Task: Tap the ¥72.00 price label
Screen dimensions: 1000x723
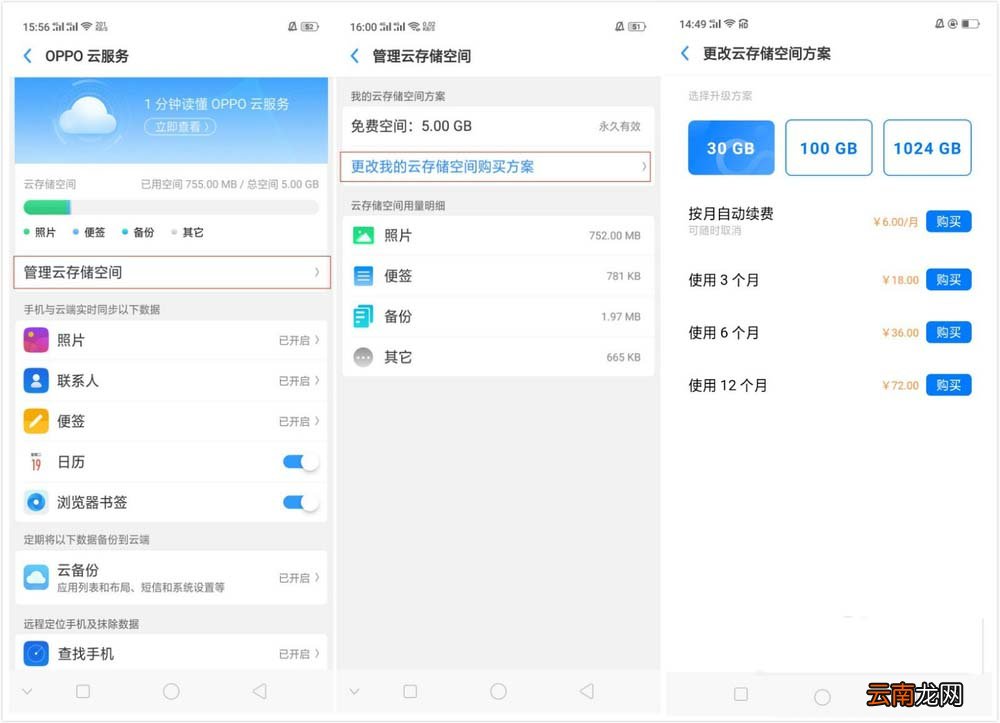Action: click(x=901, y=385)
